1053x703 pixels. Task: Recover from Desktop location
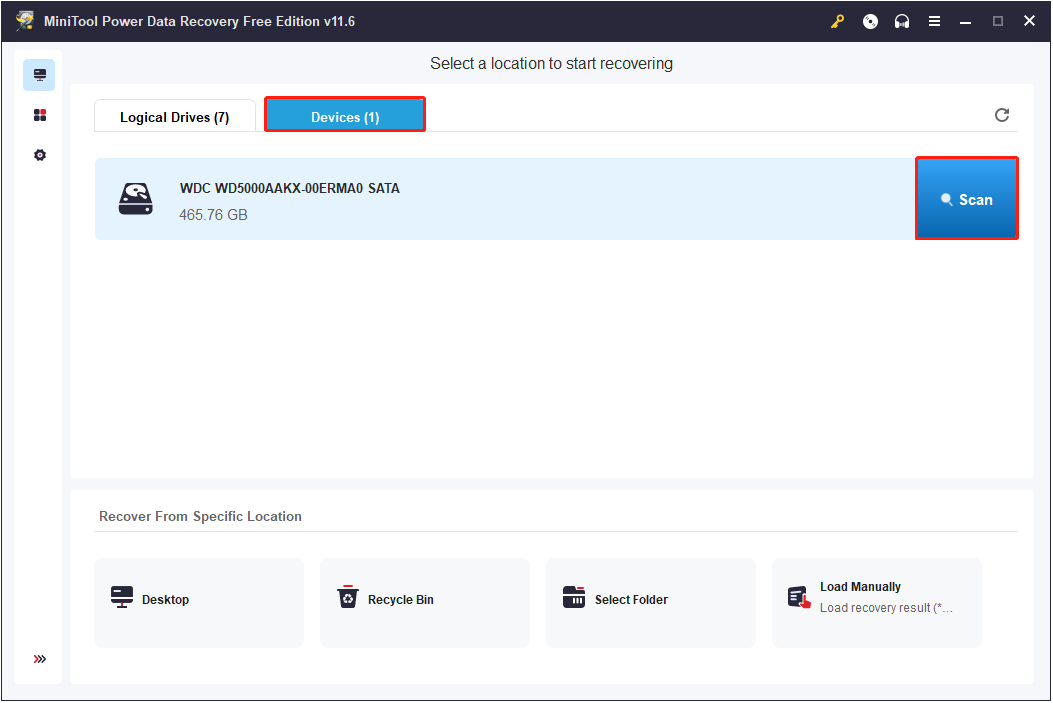pyautogui.click(x=199, y=602)
